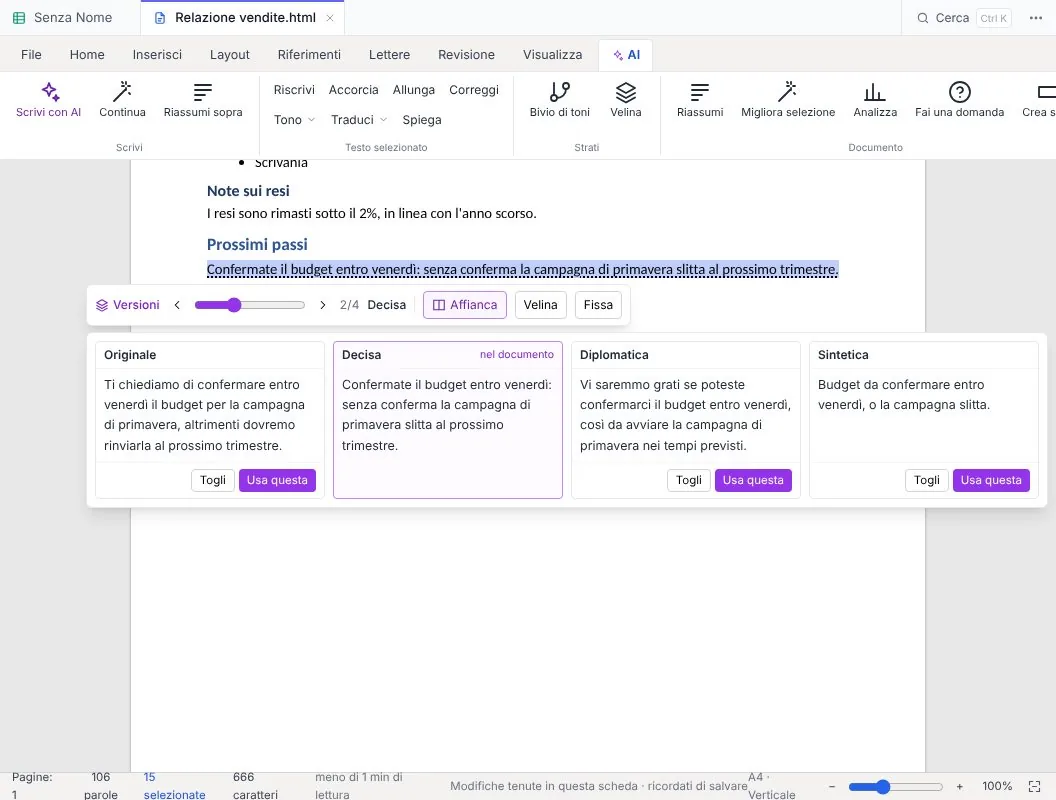Click the Accorcia button

(x=354, y=90)
